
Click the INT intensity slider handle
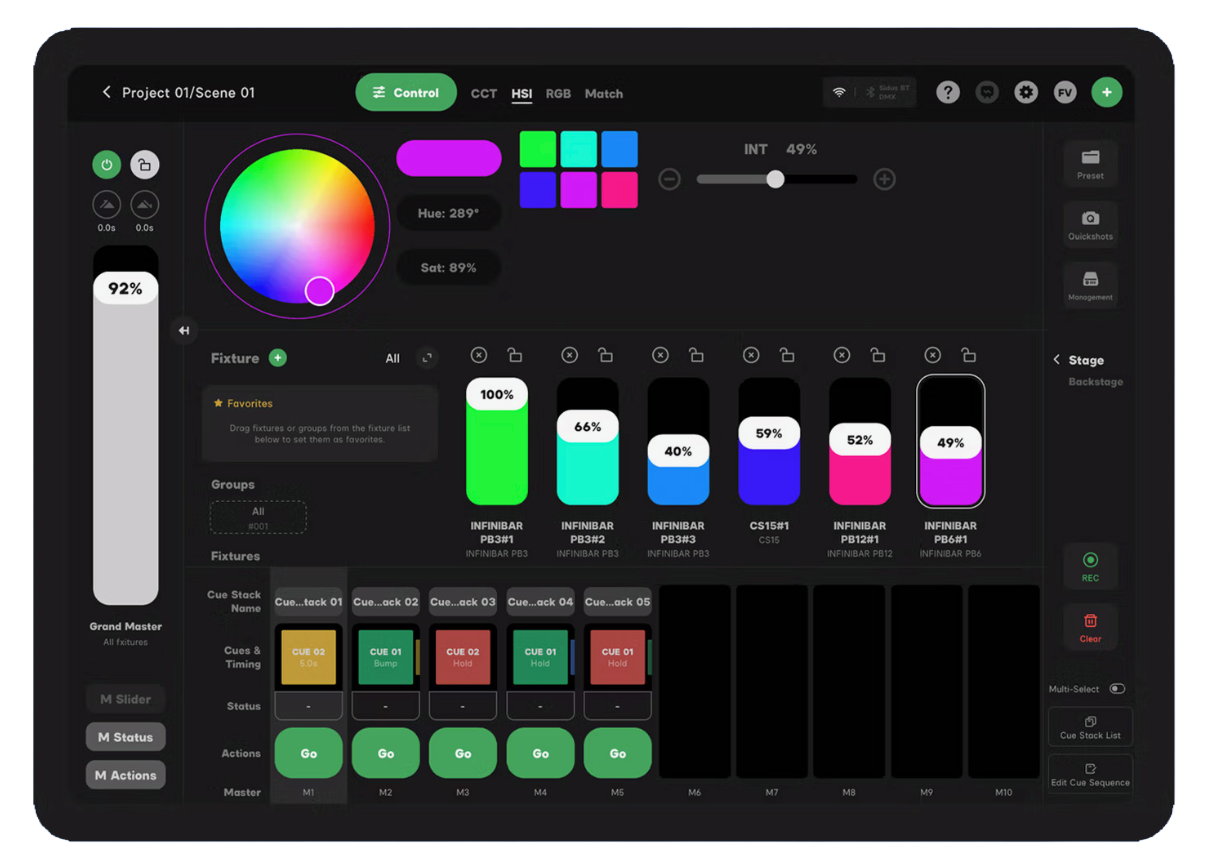coord(775,179)
